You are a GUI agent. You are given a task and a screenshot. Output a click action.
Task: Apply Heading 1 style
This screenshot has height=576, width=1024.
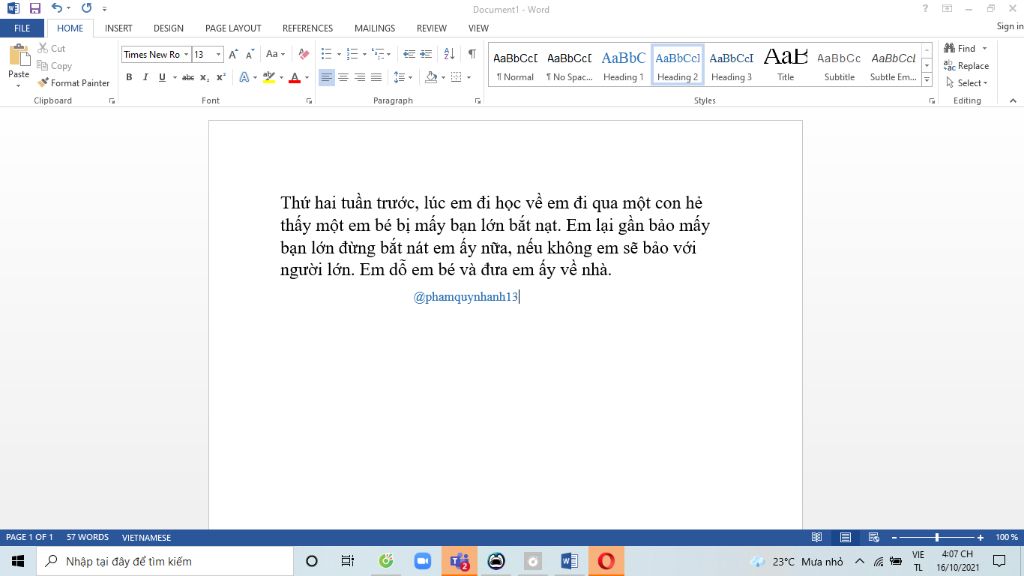[x=623, y=65]
